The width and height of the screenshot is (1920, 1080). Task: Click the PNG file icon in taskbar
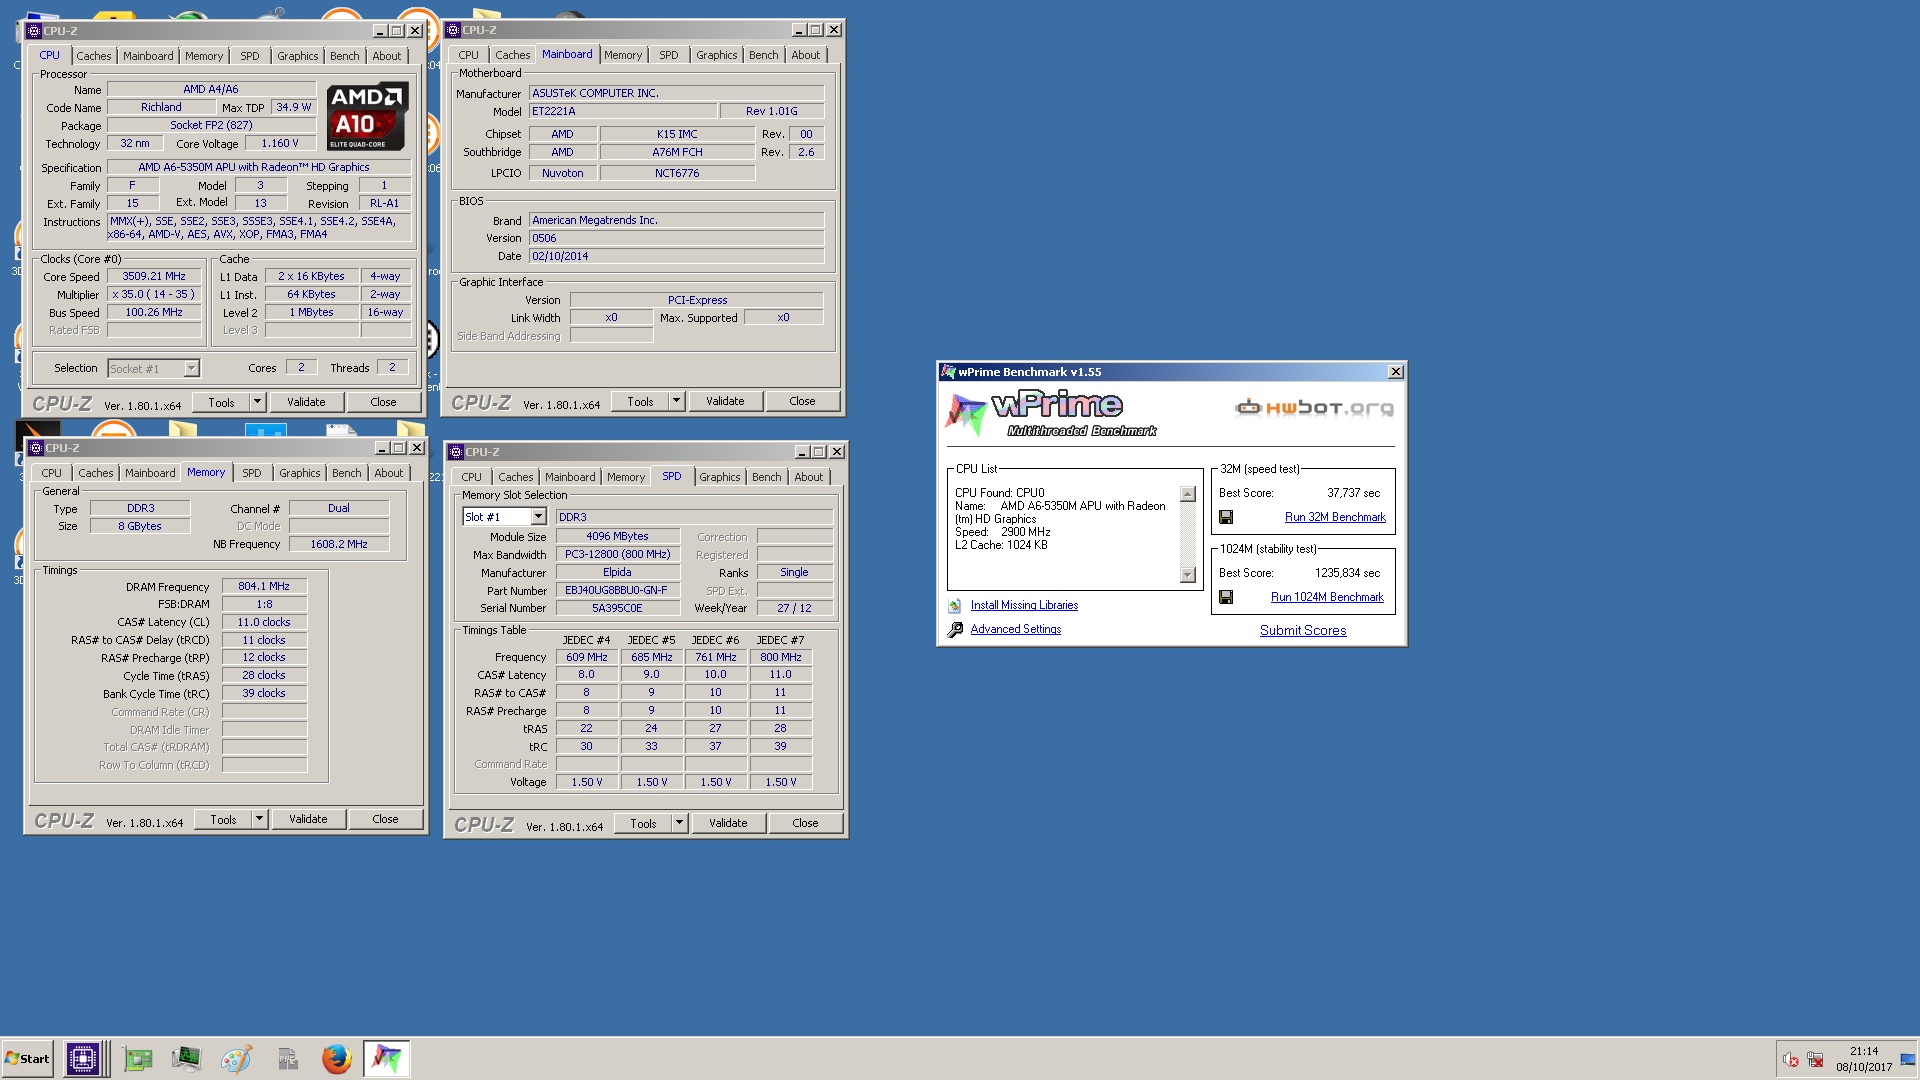point(287,1058)
